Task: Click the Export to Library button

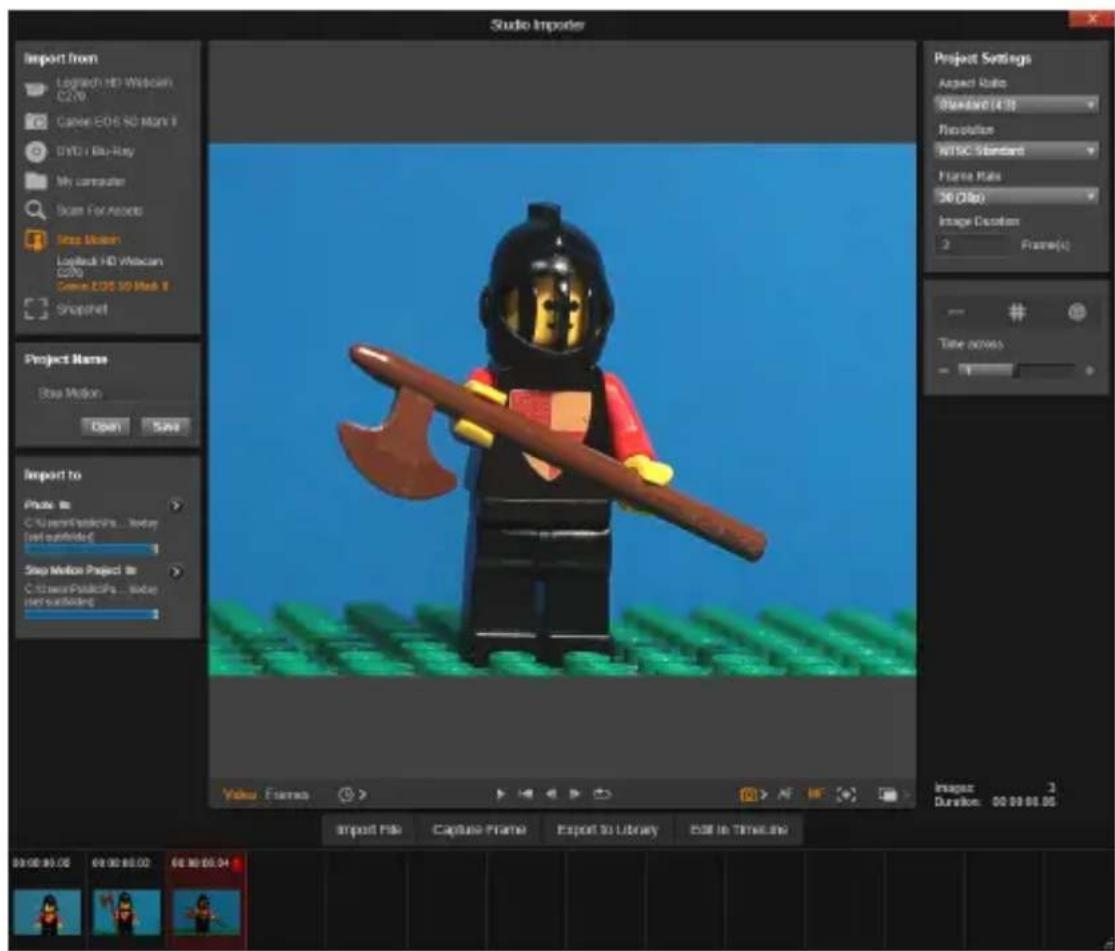Action: [x=607, y=830]
